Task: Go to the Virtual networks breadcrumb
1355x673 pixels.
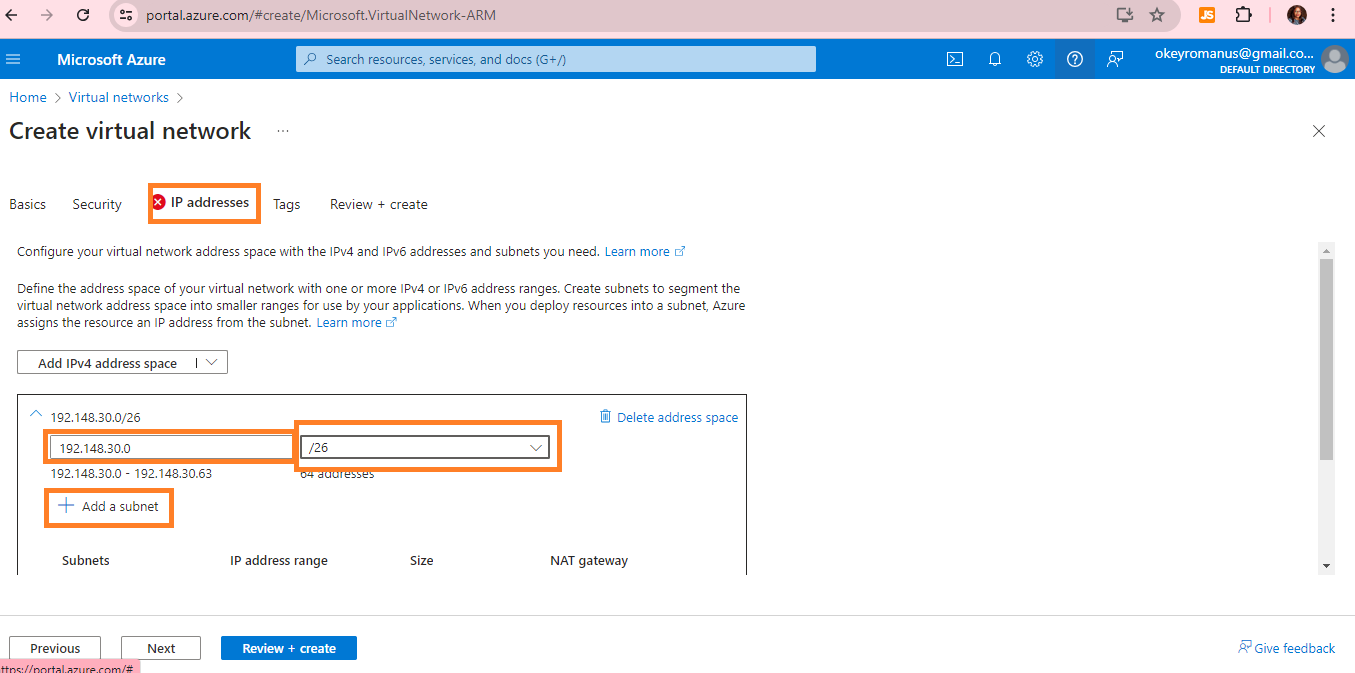Action: click(x=119, y=97)
